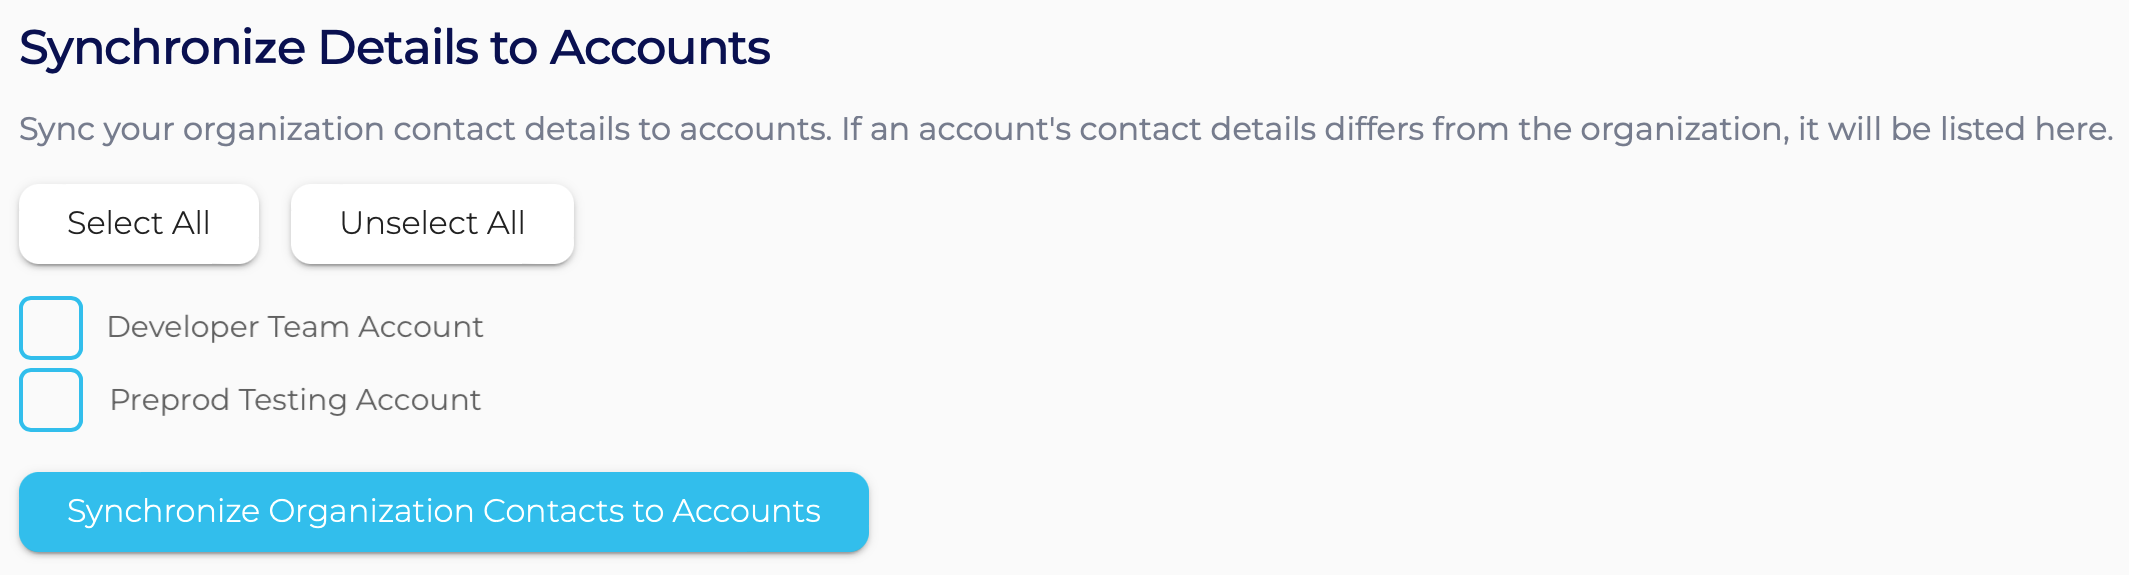Hit the white Select All button
The image size is (2129, 575).
point(139,223)
